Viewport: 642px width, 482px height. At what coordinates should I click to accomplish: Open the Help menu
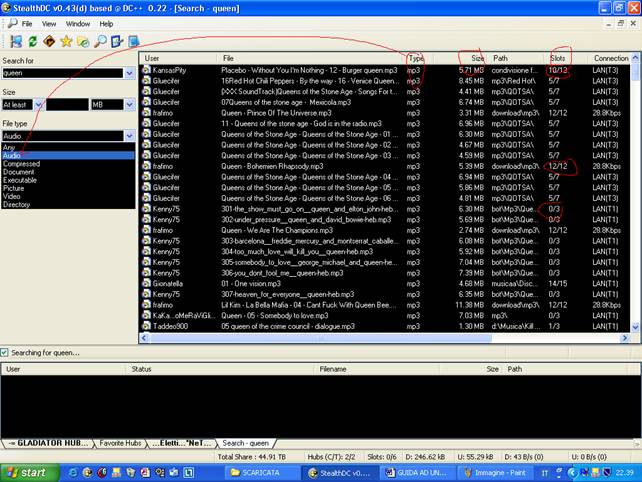point(106,24)
